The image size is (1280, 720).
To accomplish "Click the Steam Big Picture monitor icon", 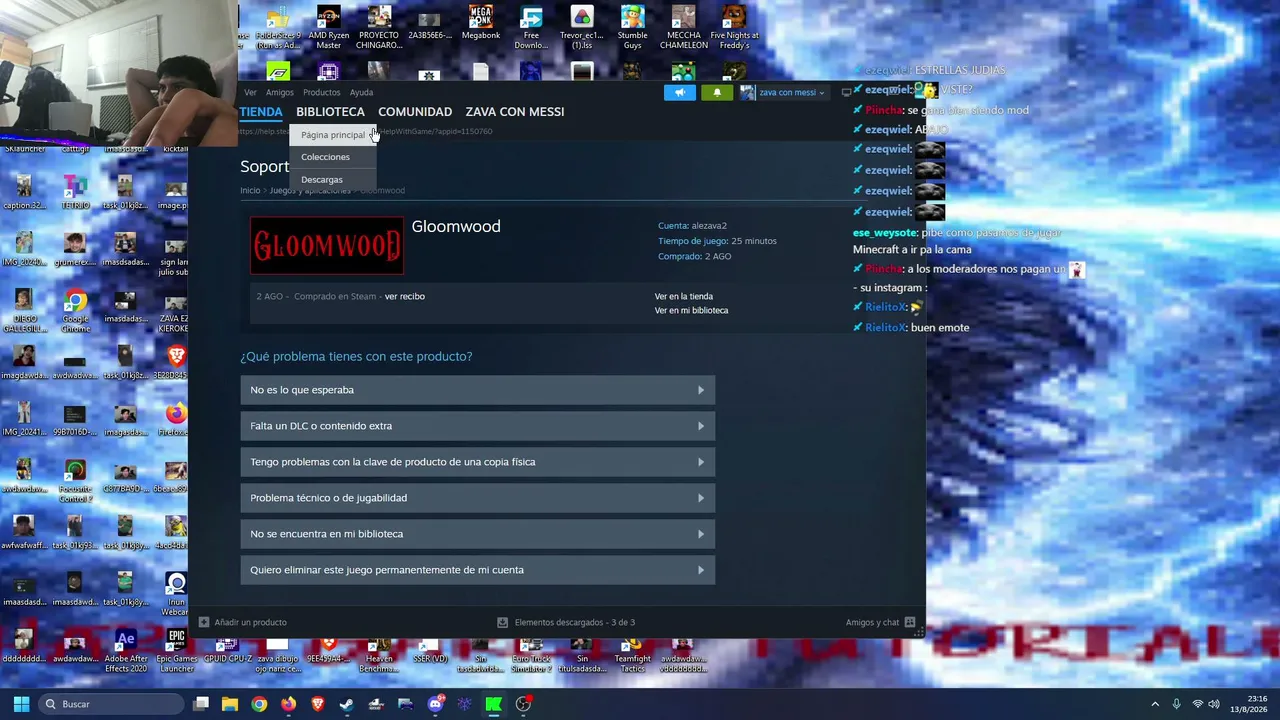I will pyautogui.click(x=846, y=92).
